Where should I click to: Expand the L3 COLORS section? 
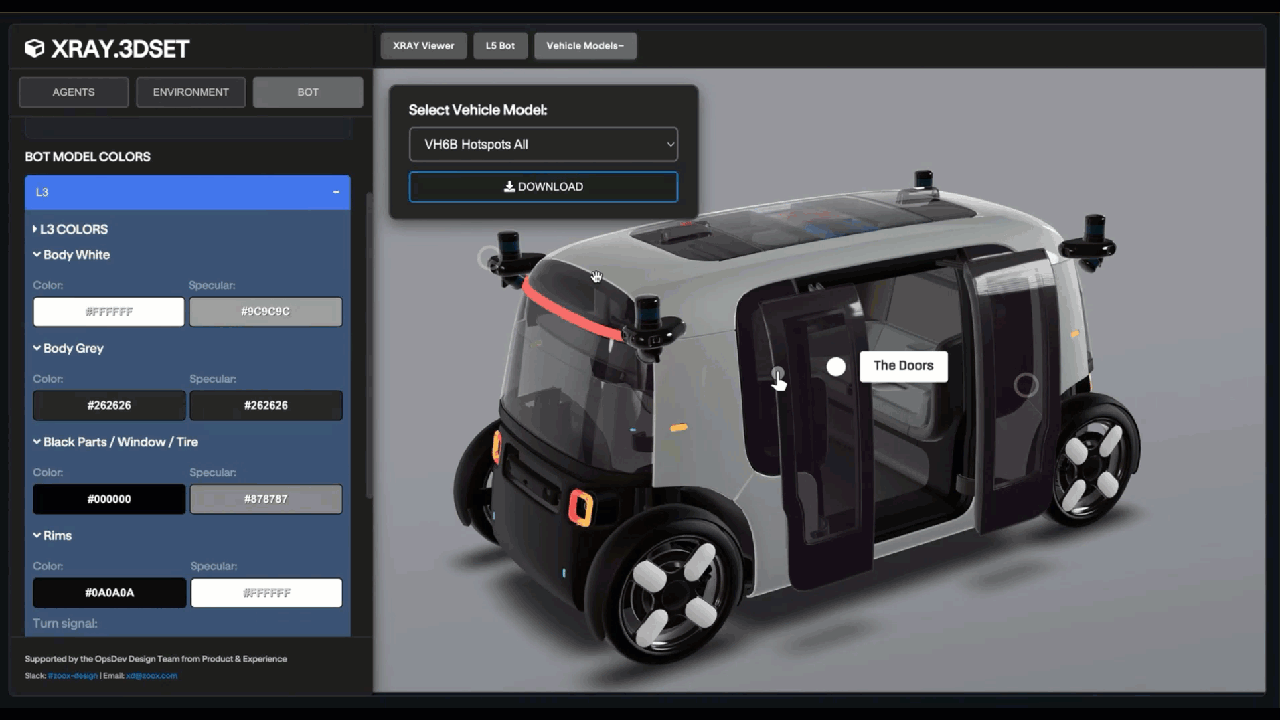click(70, 229)
